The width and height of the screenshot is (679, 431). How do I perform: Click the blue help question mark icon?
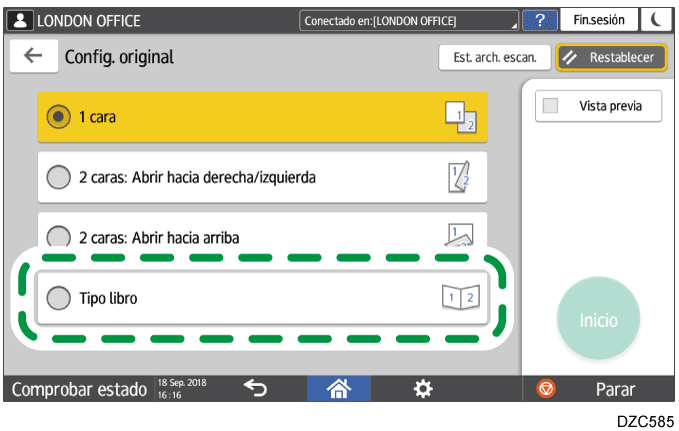tap(540, 20)
